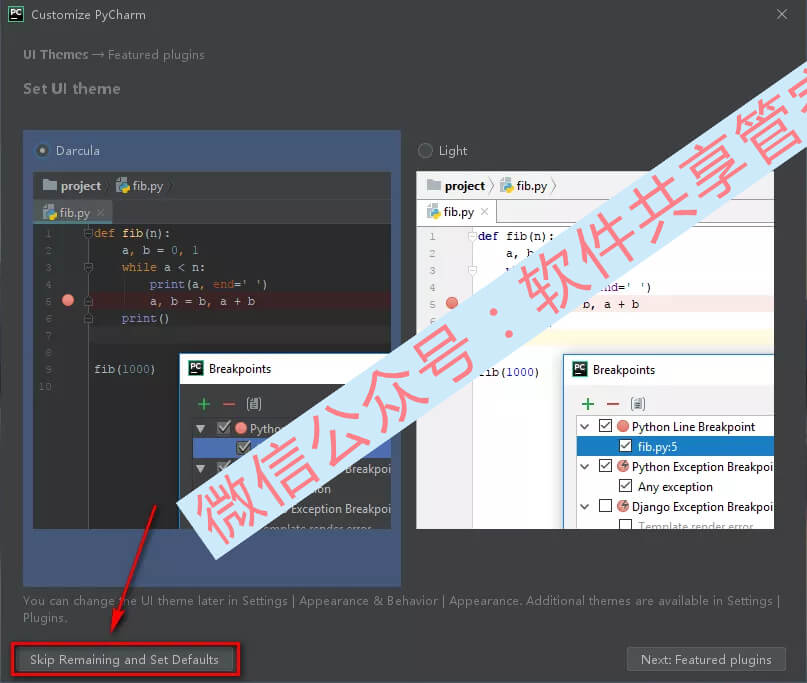Select fib.py:5 row in Light Breakpoints
807x683 pixels.
click(675, 446)
